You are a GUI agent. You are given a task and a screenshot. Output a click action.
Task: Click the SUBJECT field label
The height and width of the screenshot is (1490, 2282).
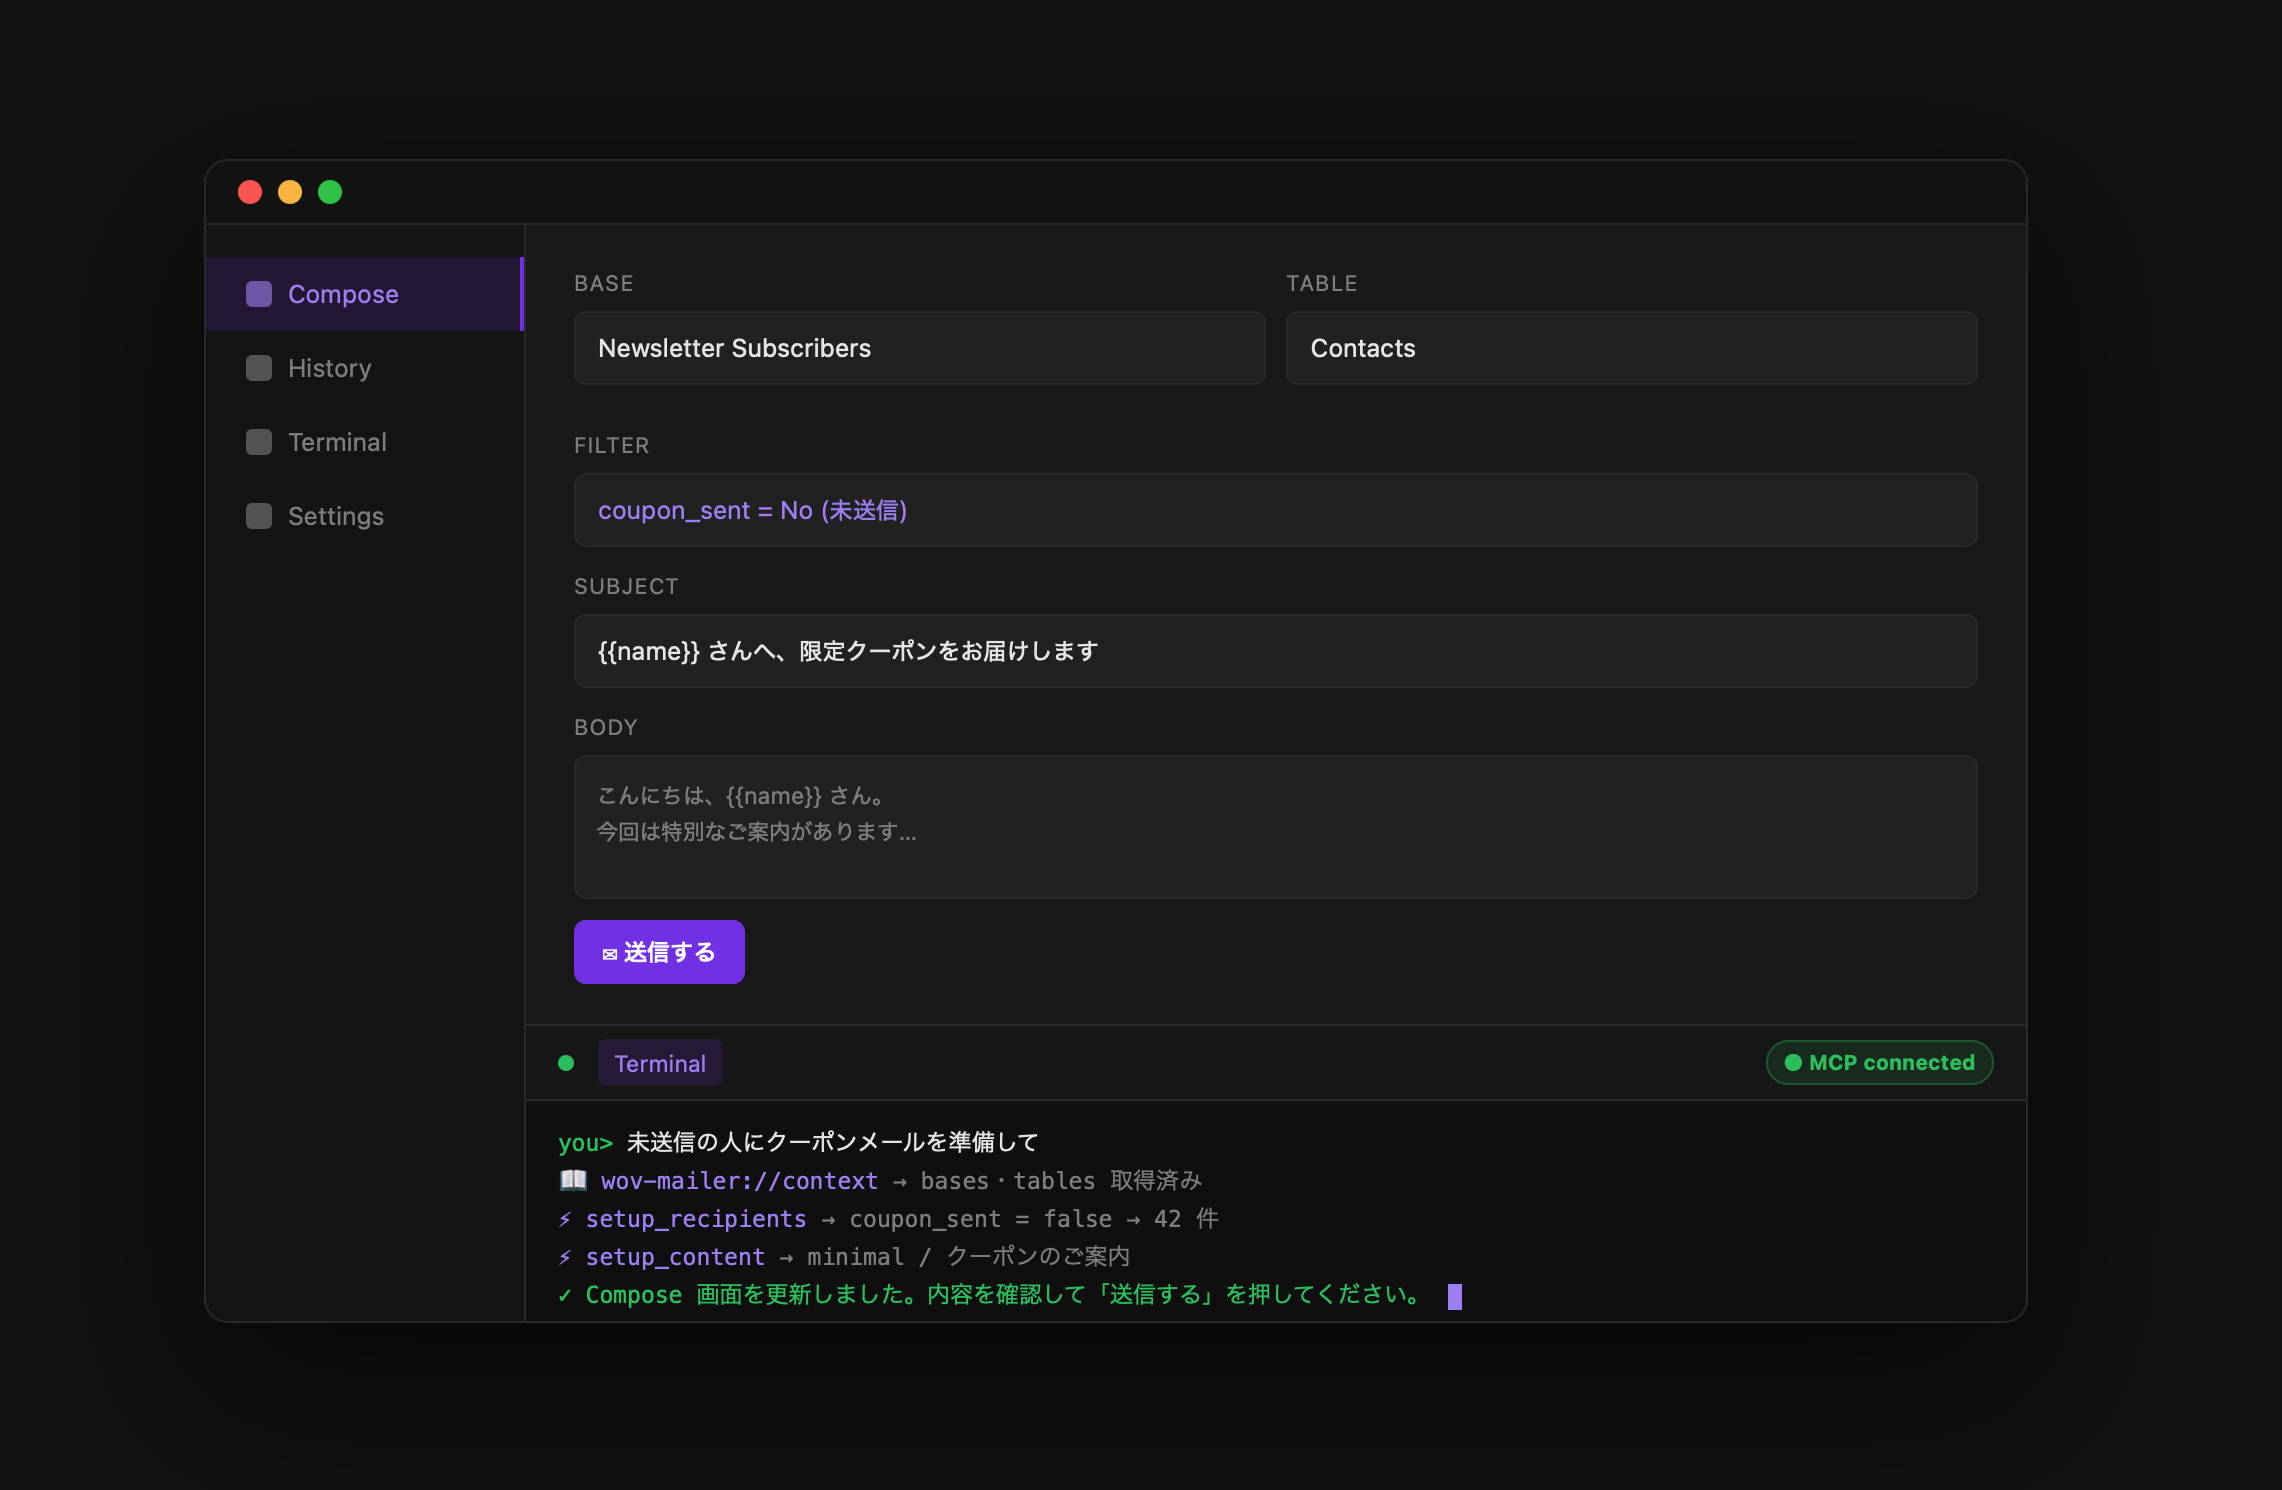click(x=626, y=586)
